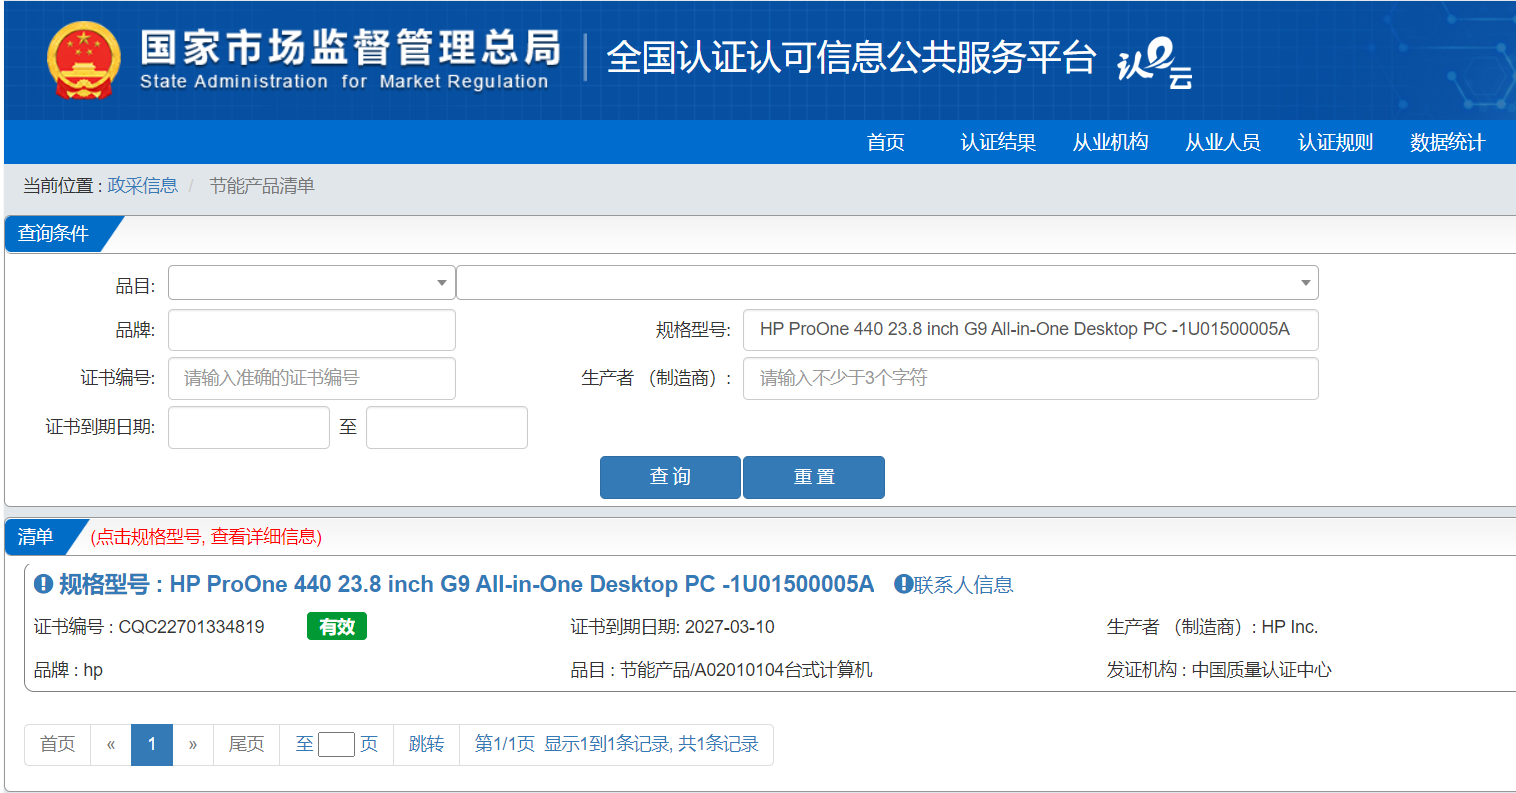Viewport: 1516px width, 793px height.
Task: Click the info icon beside 联系人信息
Action: point(903,584)
